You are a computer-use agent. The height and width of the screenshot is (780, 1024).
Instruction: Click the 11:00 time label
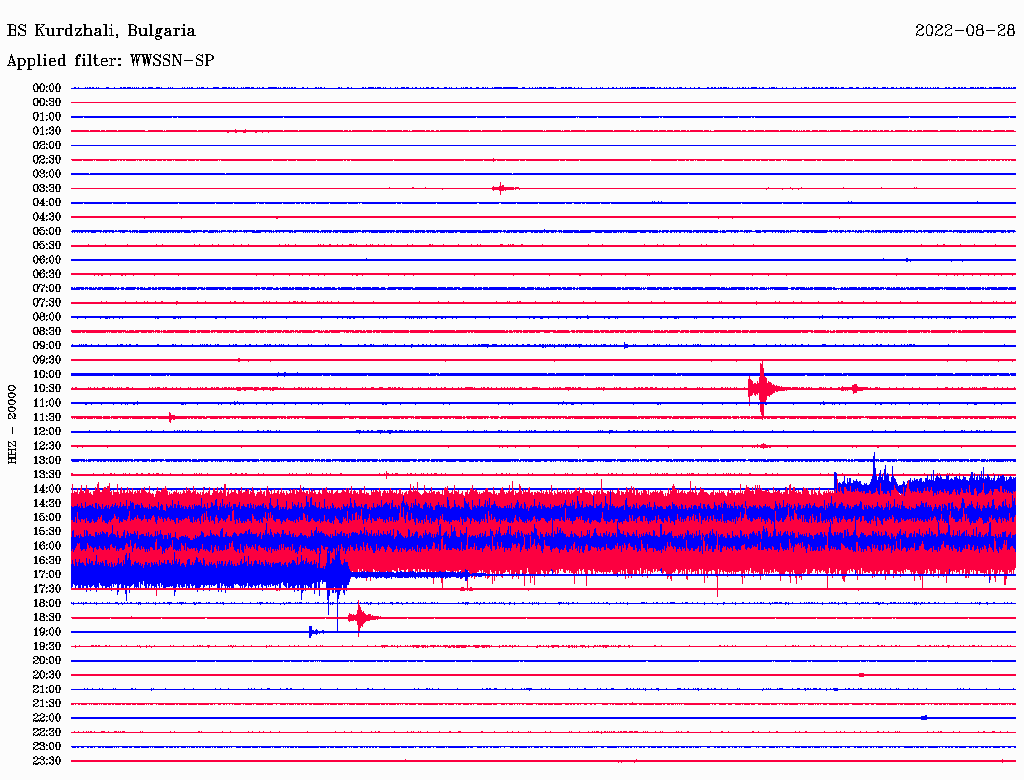pos(47,402)
